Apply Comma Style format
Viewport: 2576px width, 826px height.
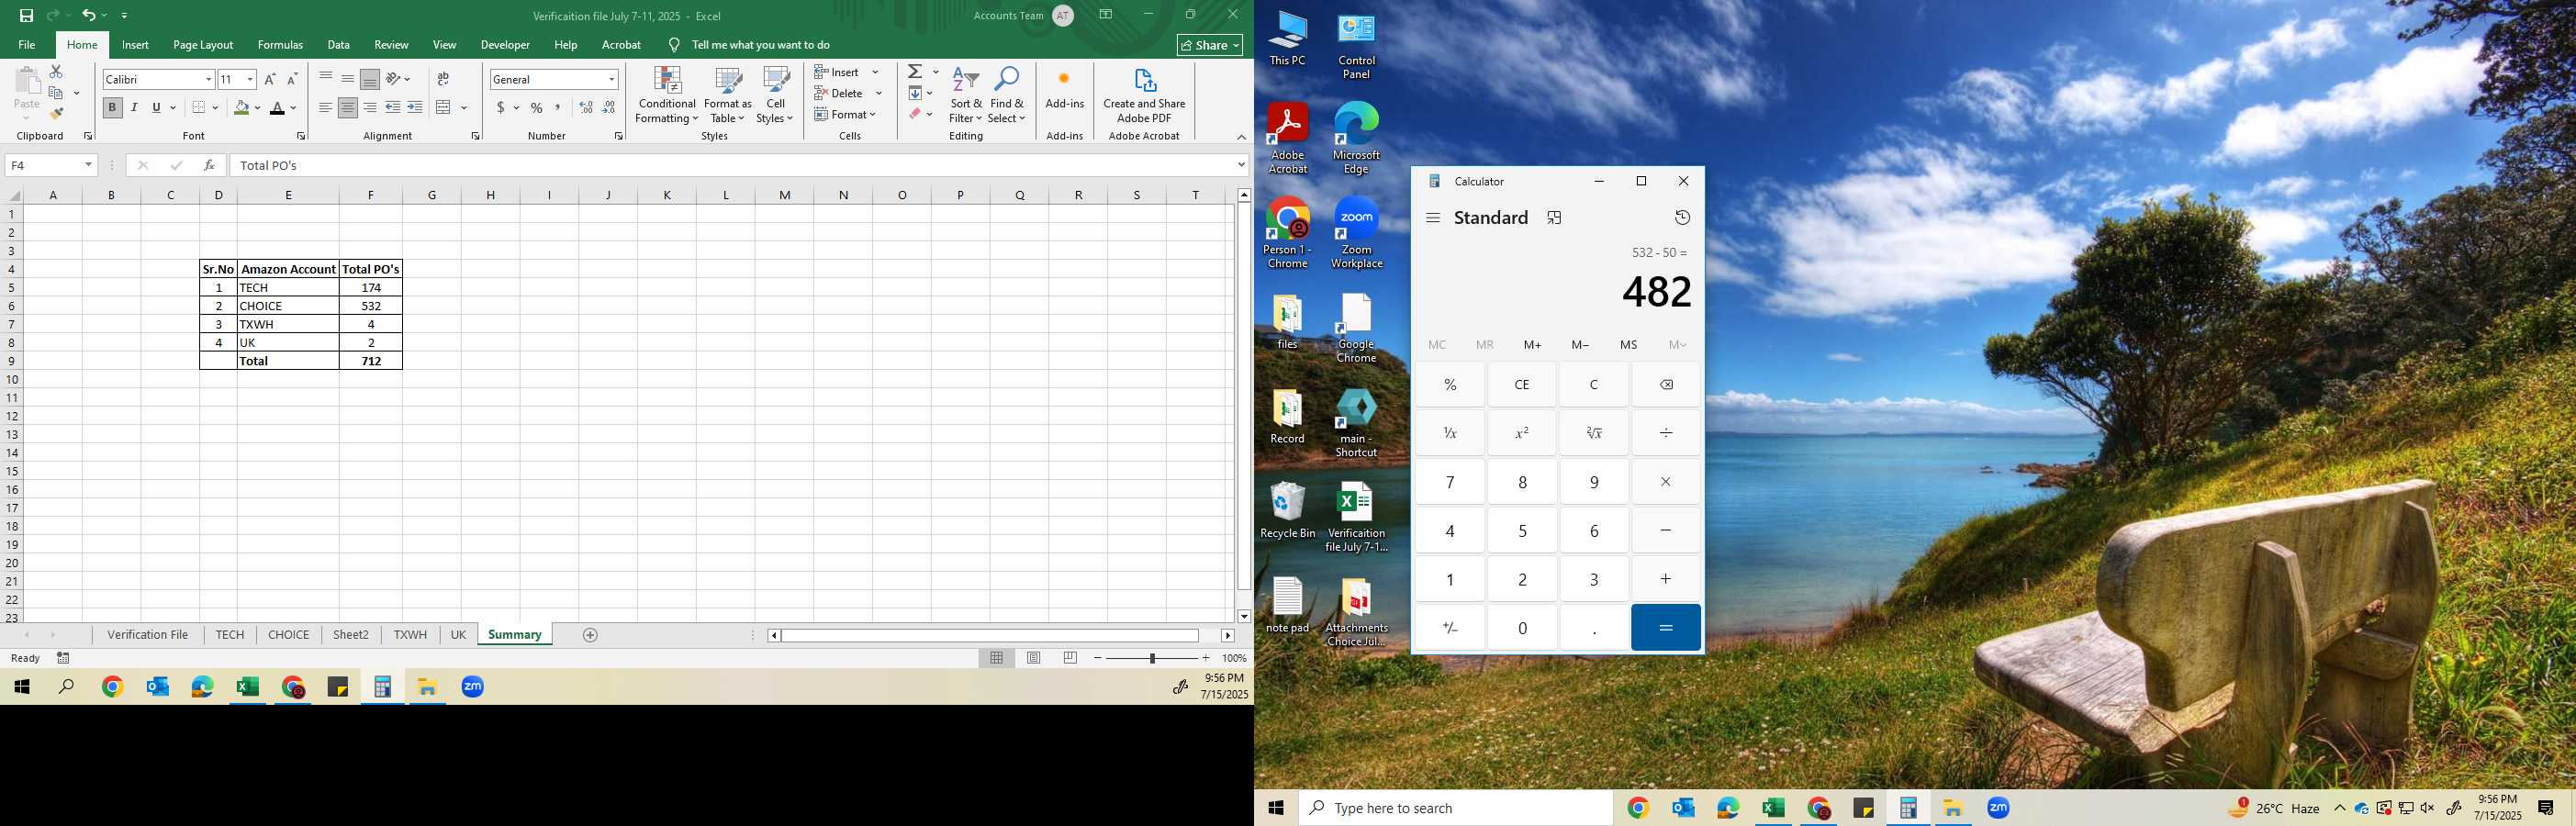point(558,107)
